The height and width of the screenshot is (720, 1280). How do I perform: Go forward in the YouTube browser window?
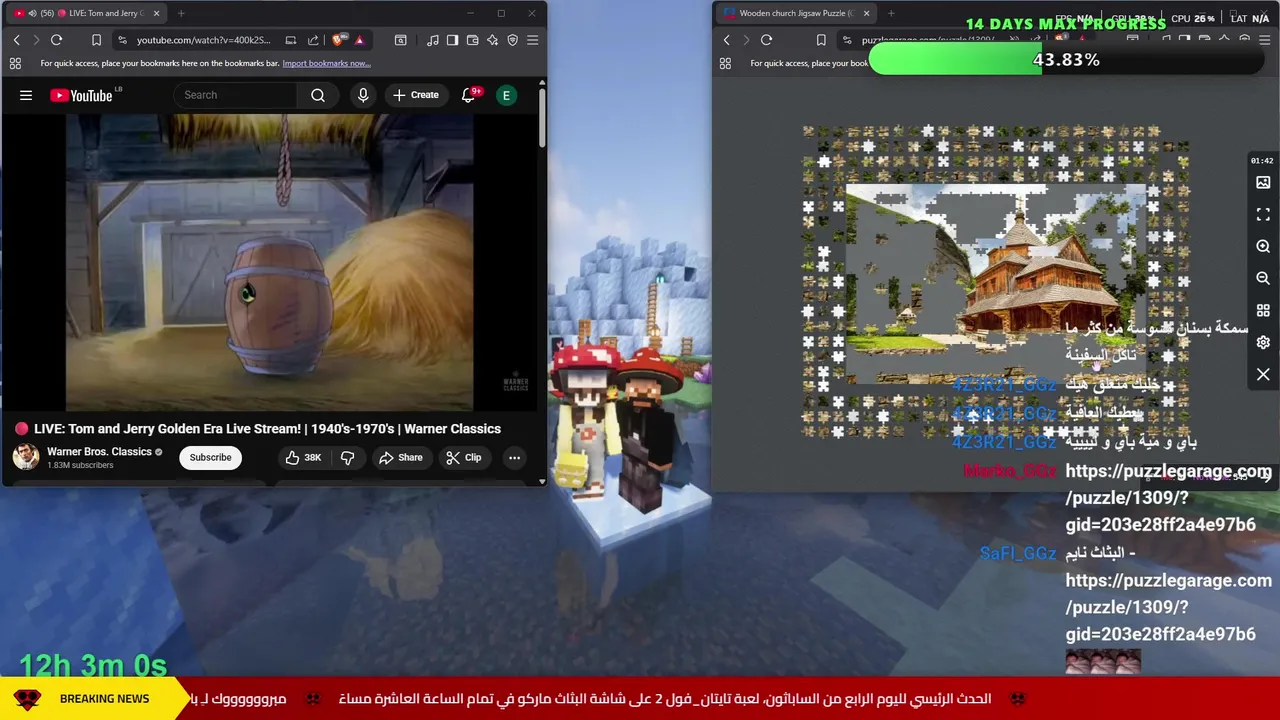36,40
